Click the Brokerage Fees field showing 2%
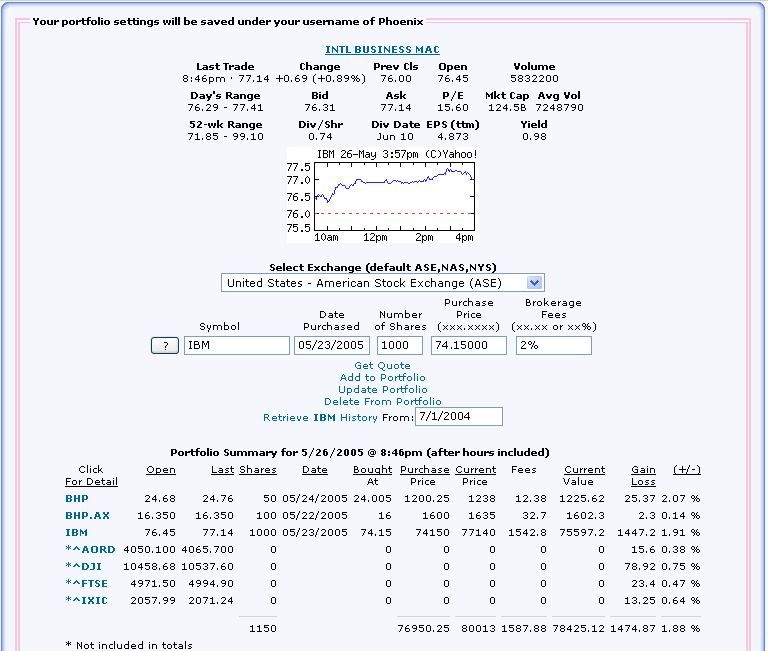768x651 pixels. (553, 345)
